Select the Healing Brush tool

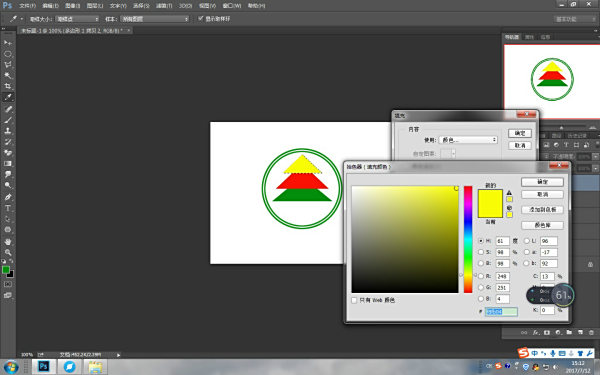(8, 109)
